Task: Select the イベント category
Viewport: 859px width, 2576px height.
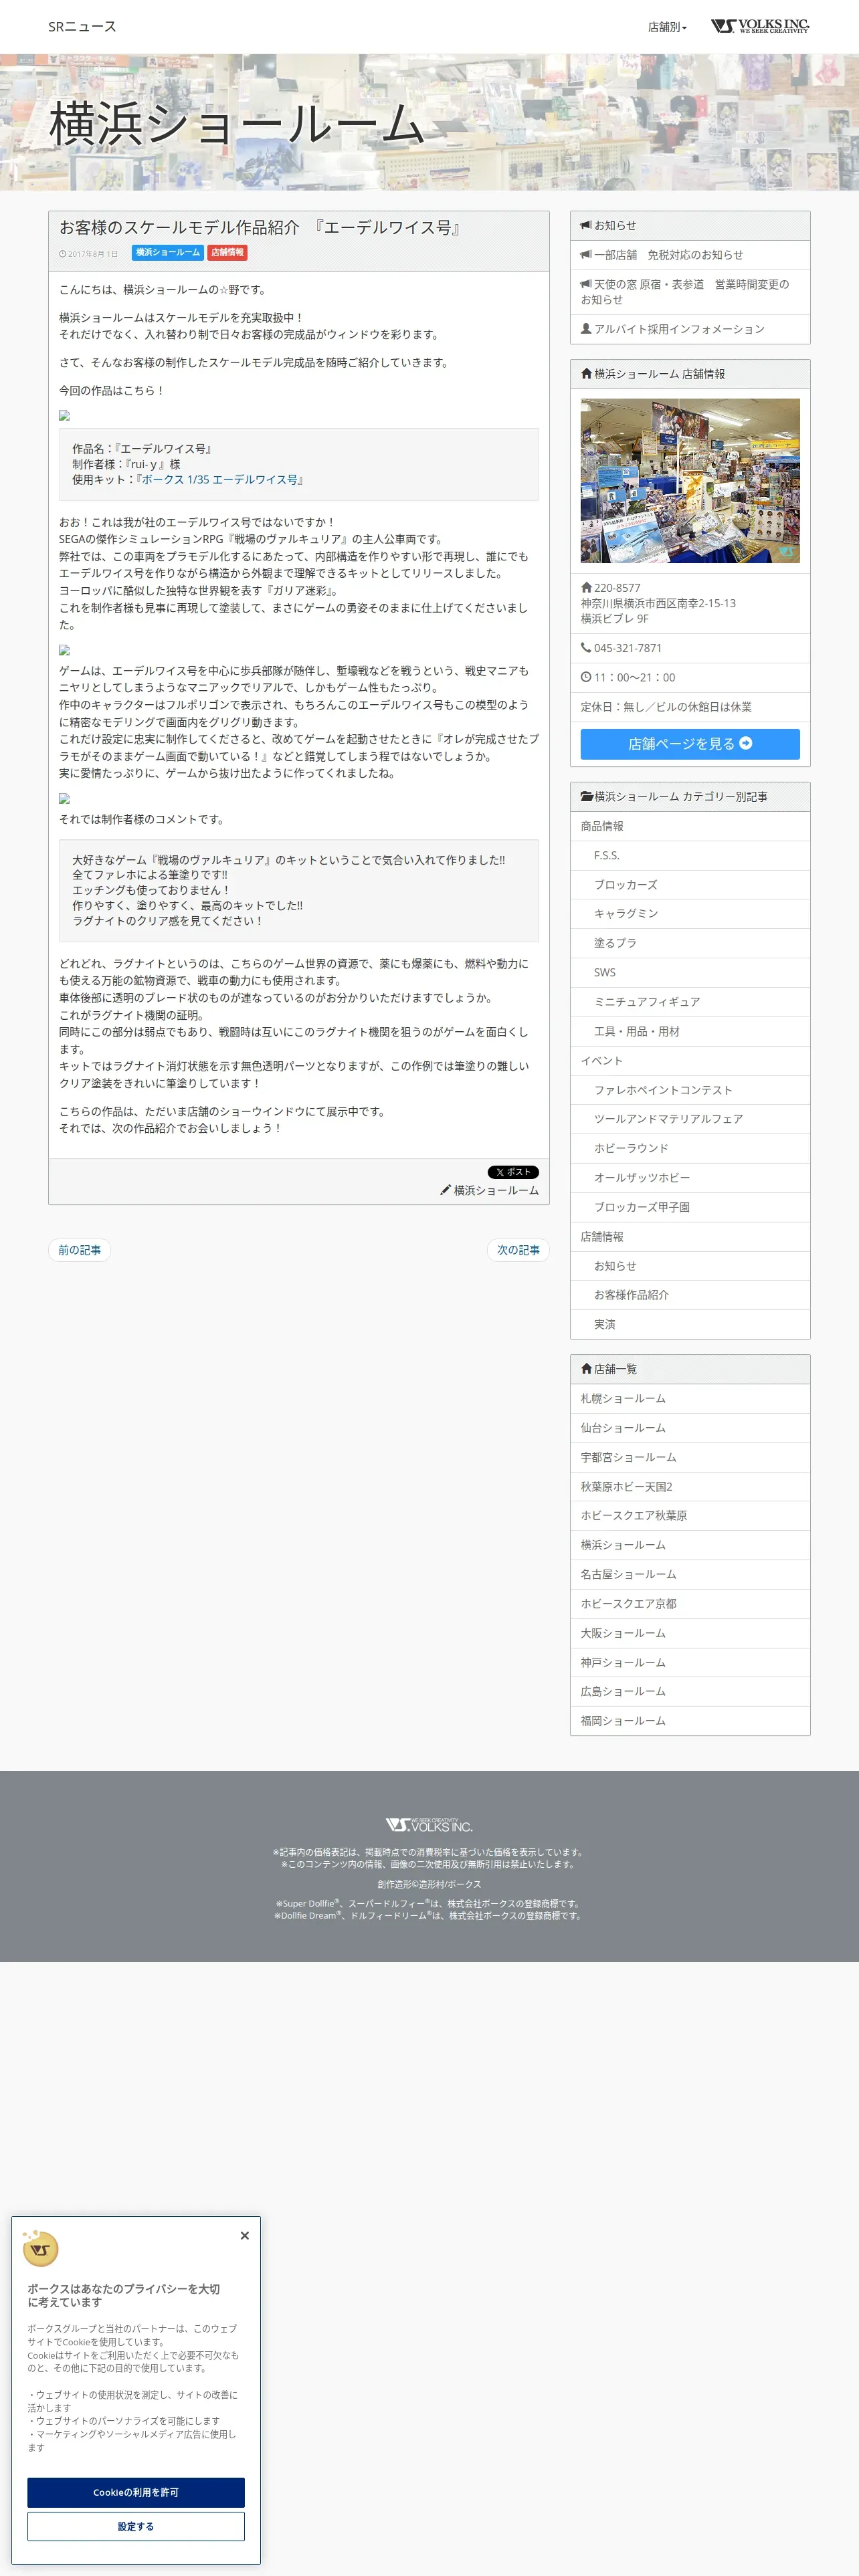Action: [x=690, y=1061]
